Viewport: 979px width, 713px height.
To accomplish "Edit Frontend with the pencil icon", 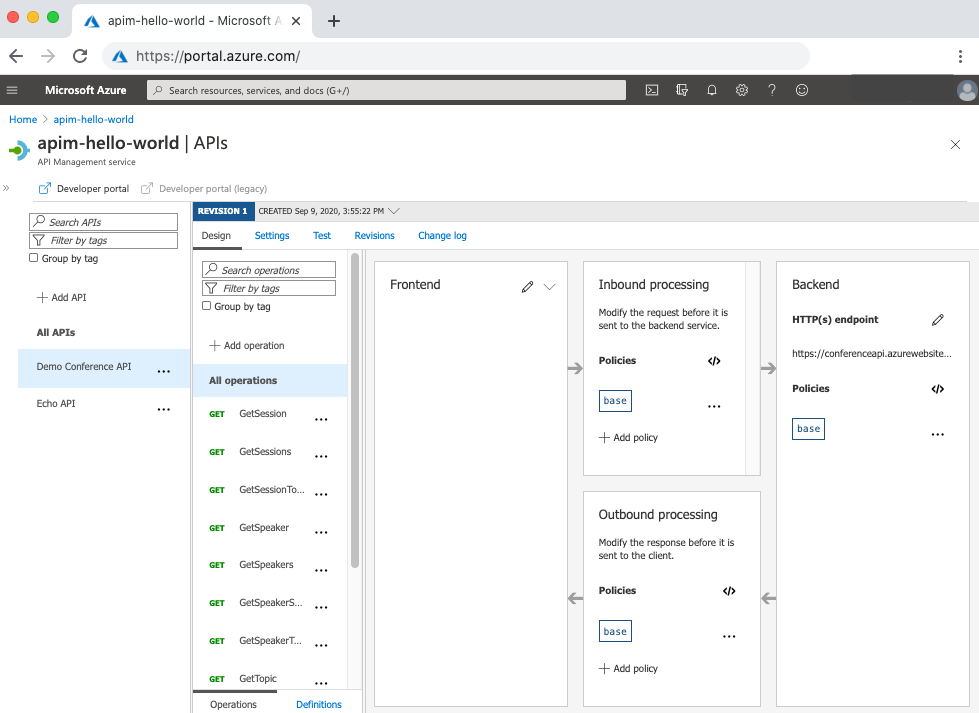I will 528,287.
